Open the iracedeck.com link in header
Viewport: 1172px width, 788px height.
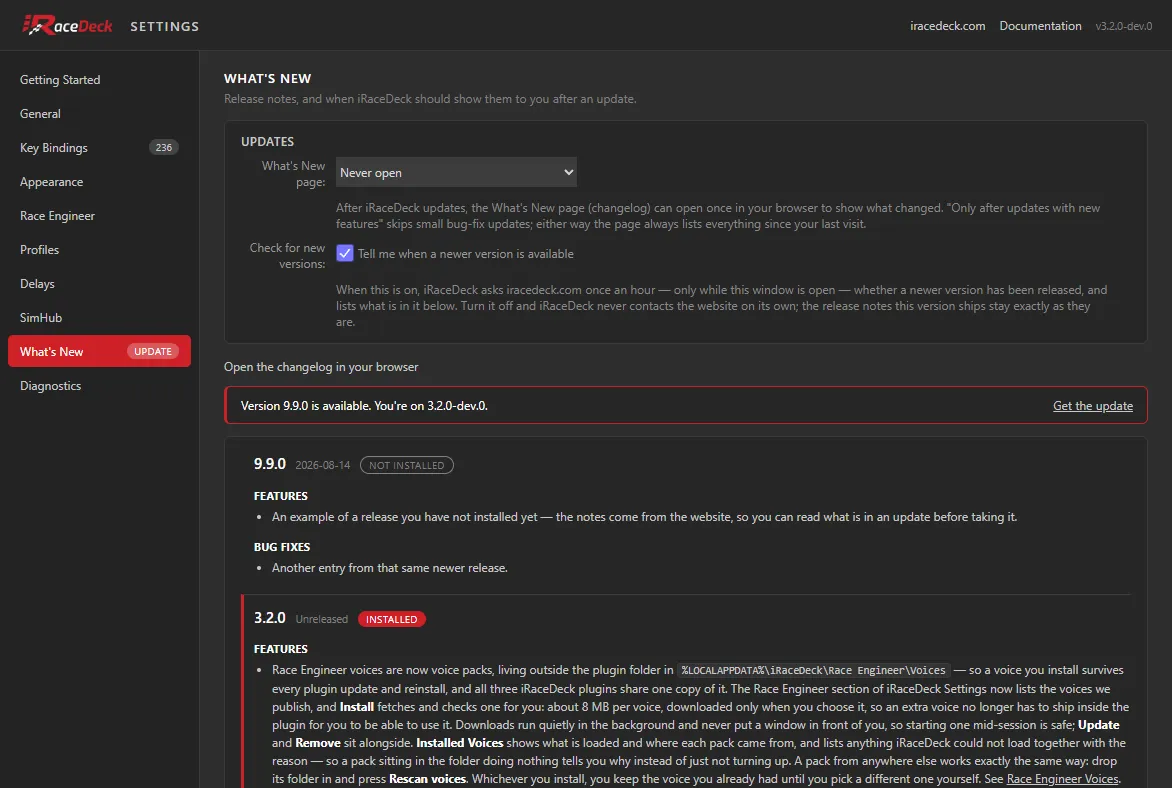click(947, 25)
